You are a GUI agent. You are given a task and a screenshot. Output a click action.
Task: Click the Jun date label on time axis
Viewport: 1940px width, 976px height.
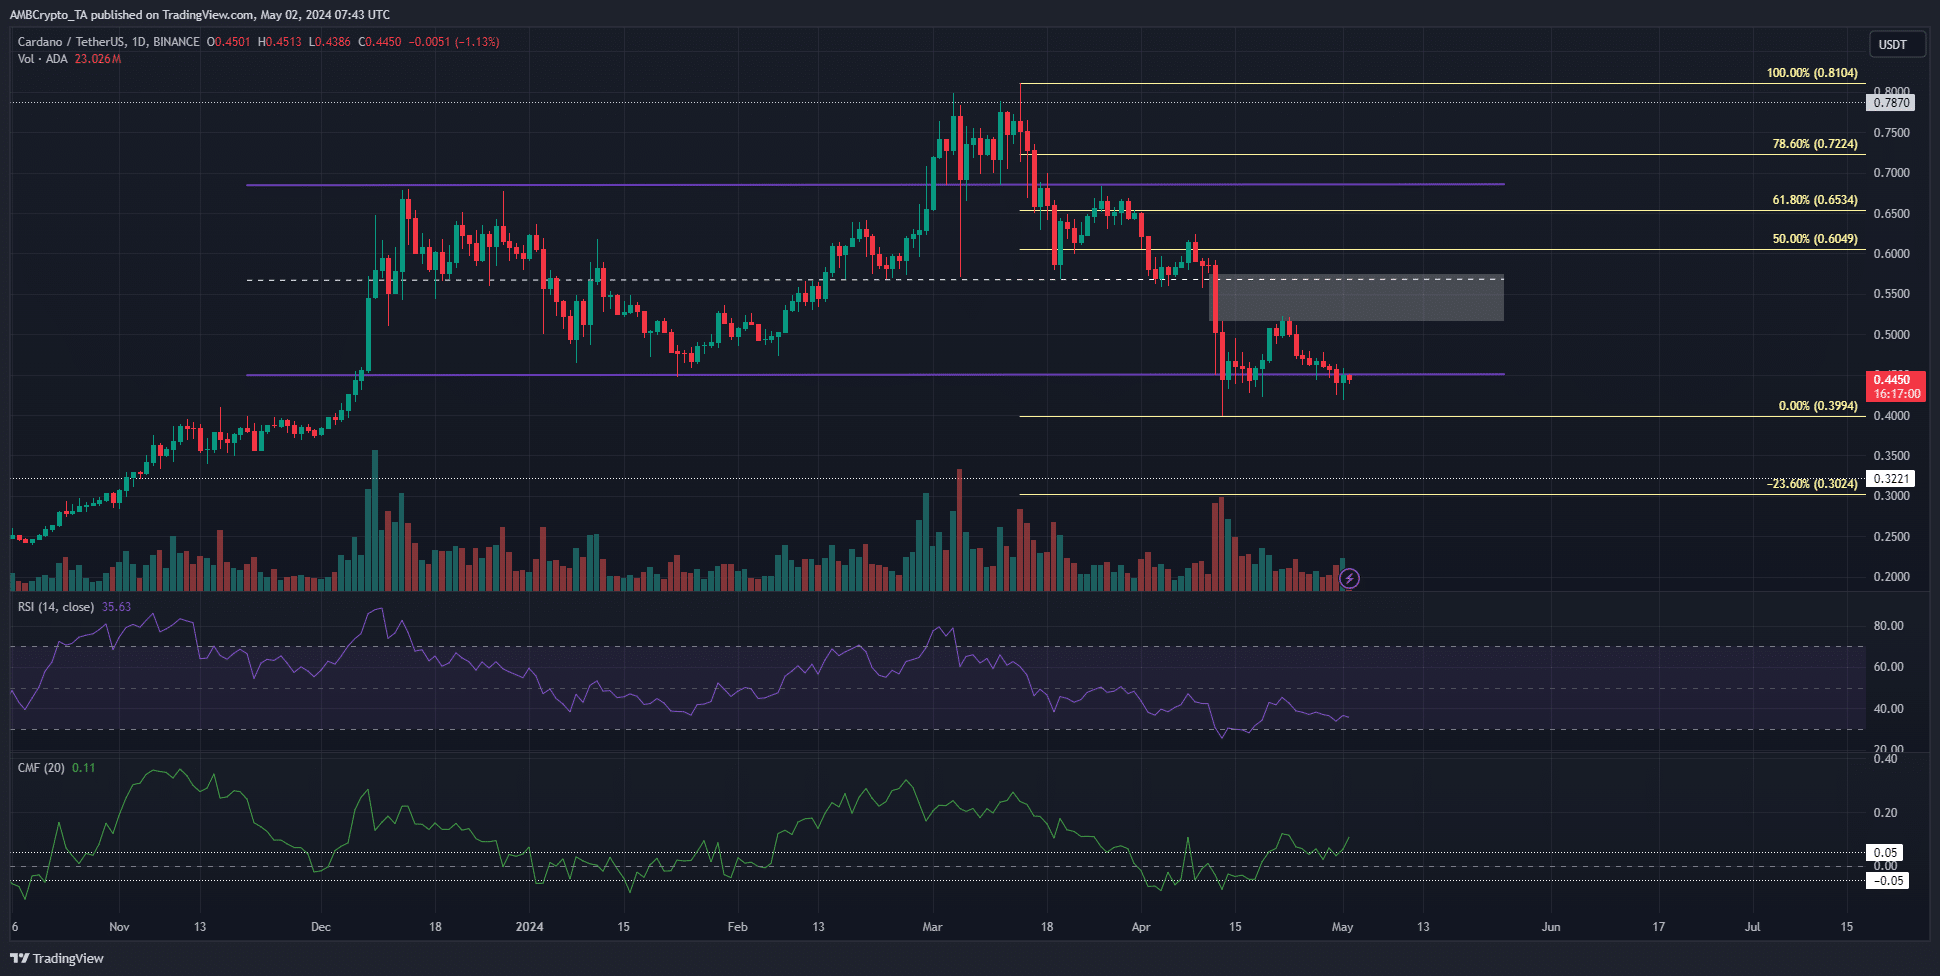coord(1550,927)
